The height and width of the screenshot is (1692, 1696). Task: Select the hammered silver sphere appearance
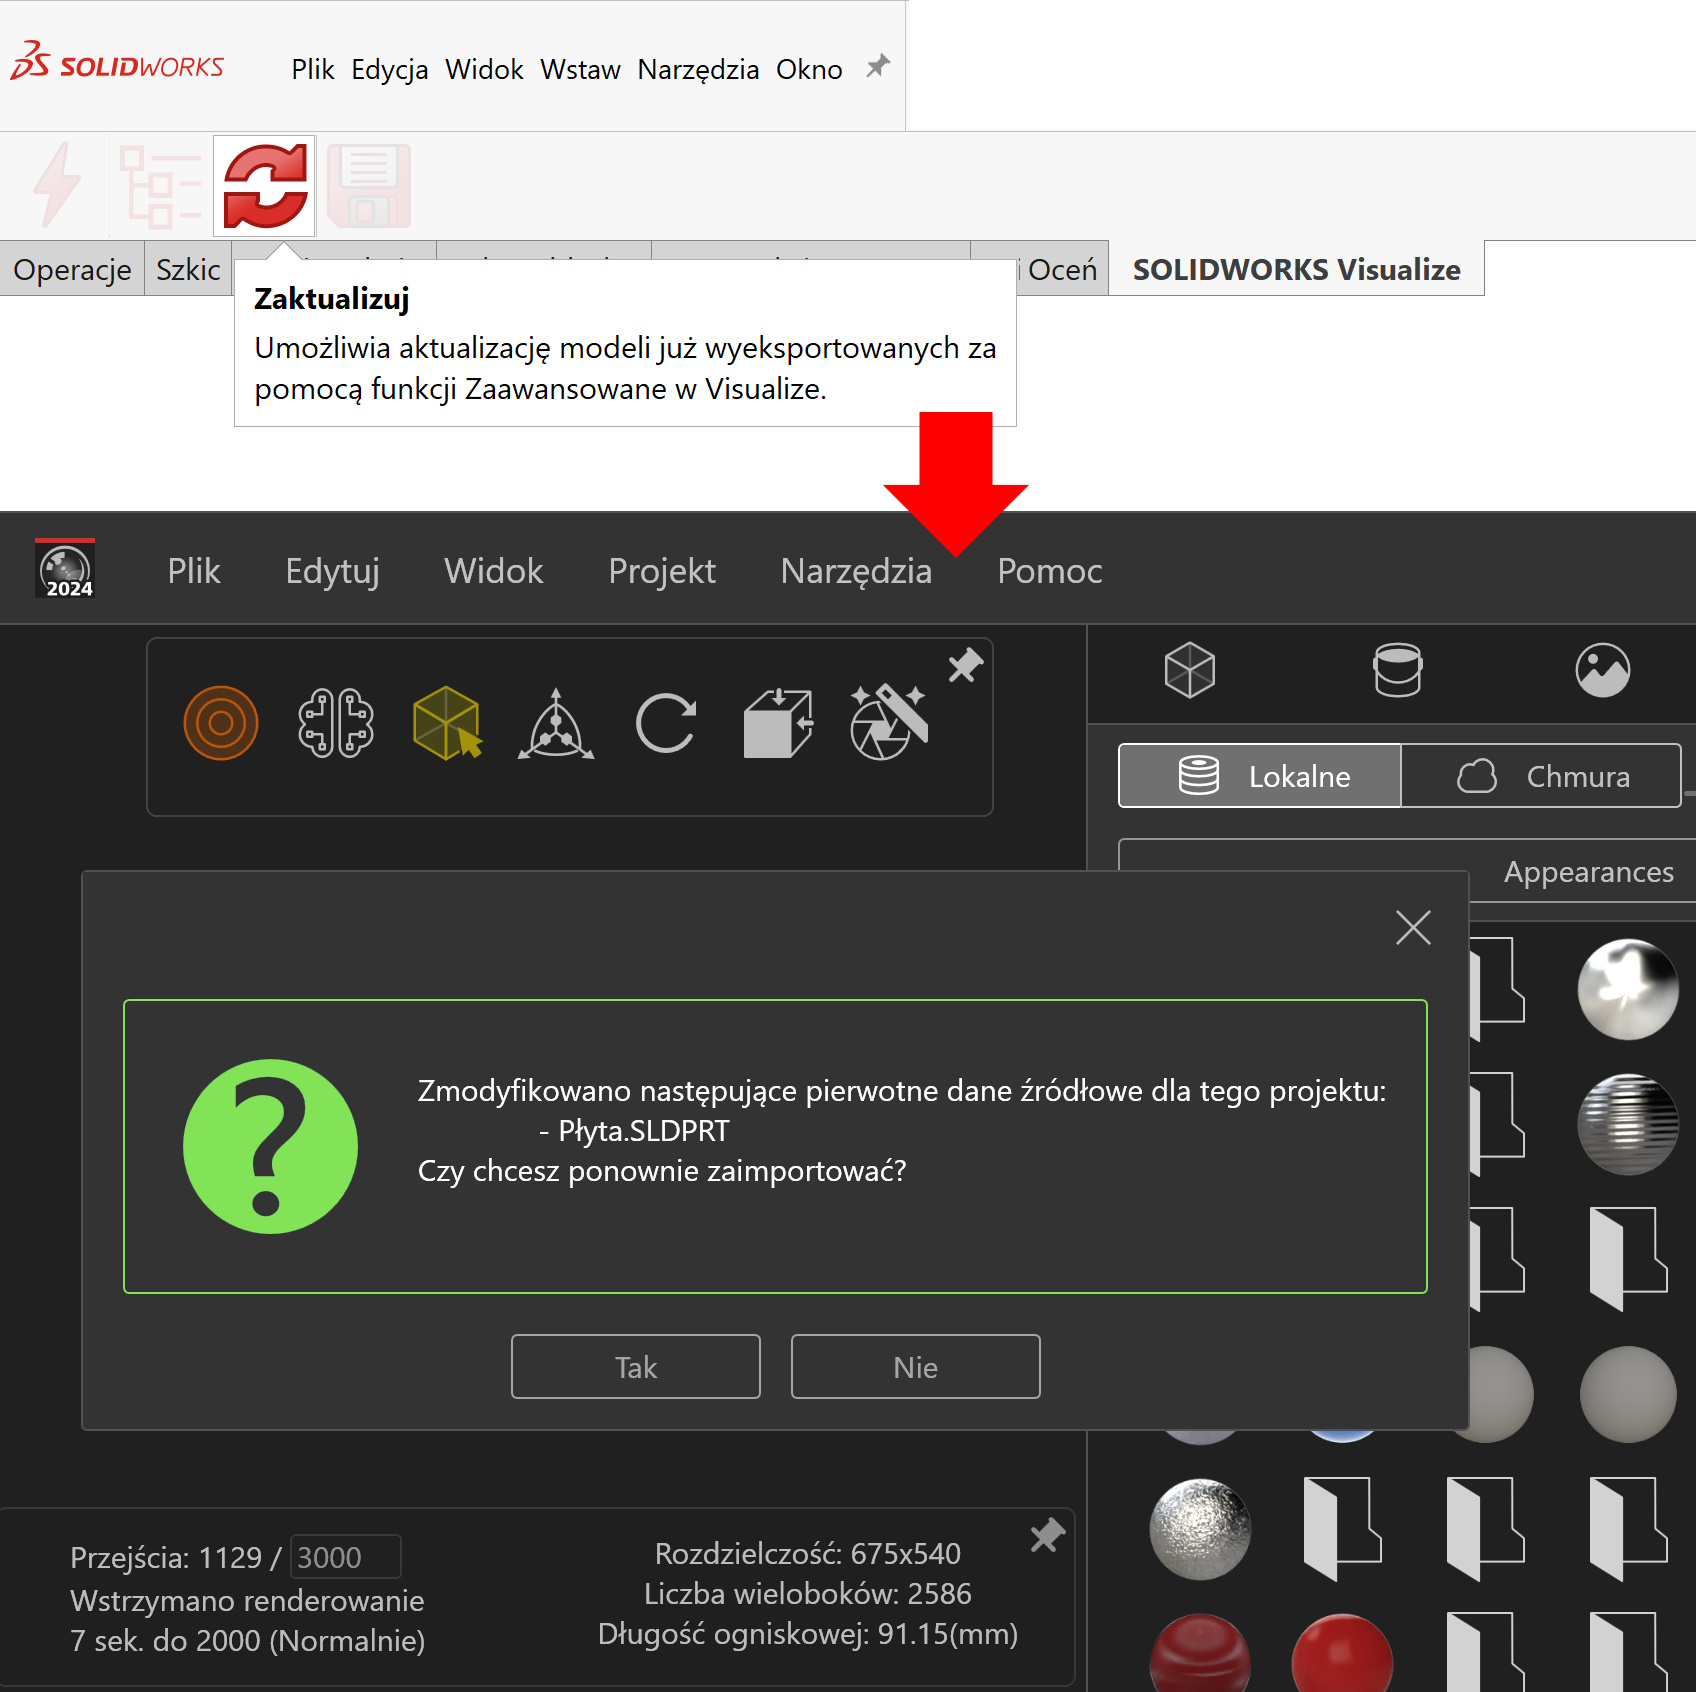1200,1529
